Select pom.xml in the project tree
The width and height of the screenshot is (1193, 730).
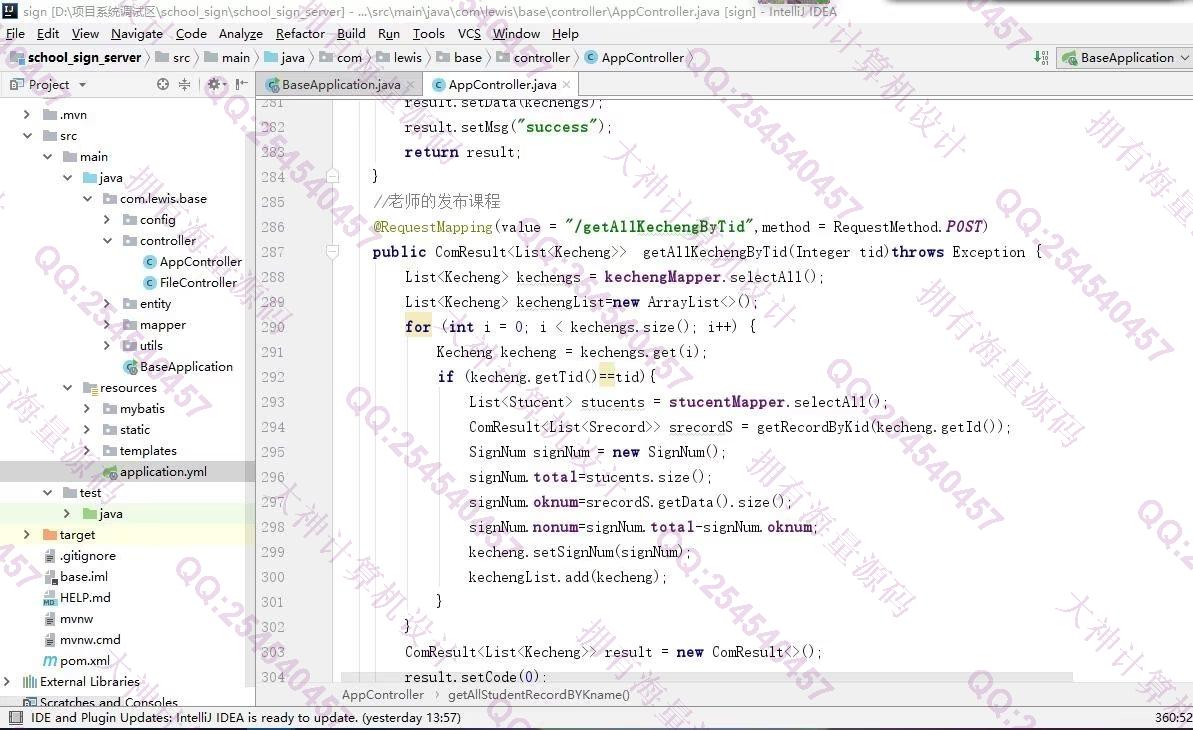click(x=77, y=661)
